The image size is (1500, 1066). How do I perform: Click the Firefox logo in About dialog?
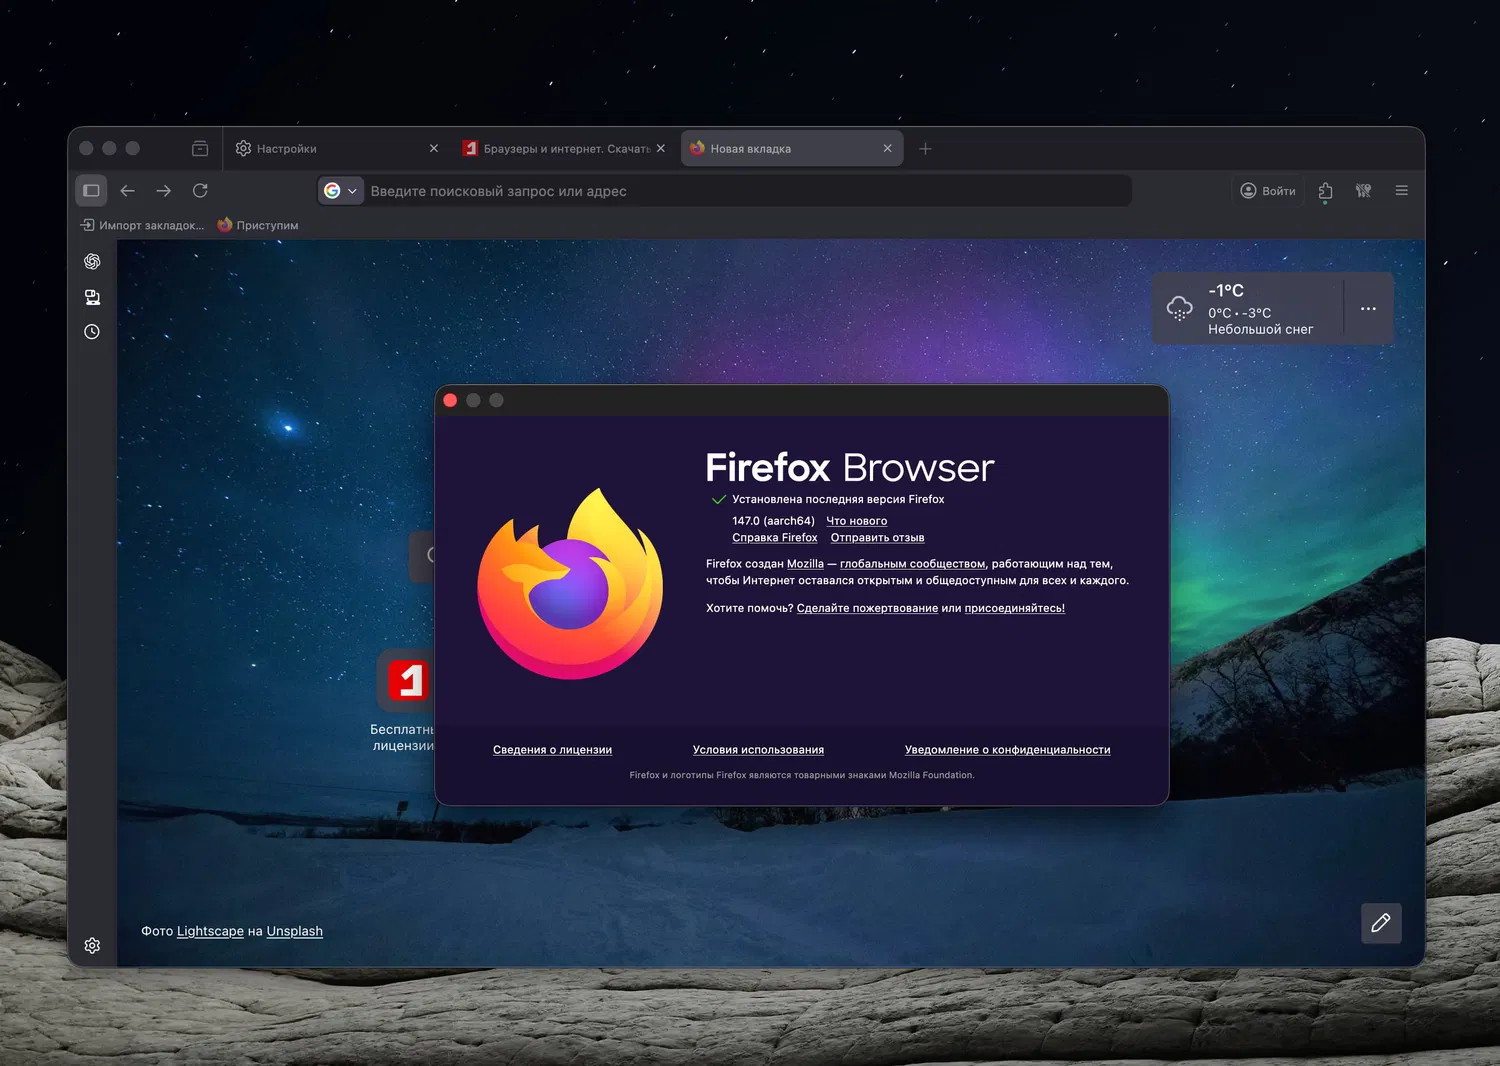(570, 584)
